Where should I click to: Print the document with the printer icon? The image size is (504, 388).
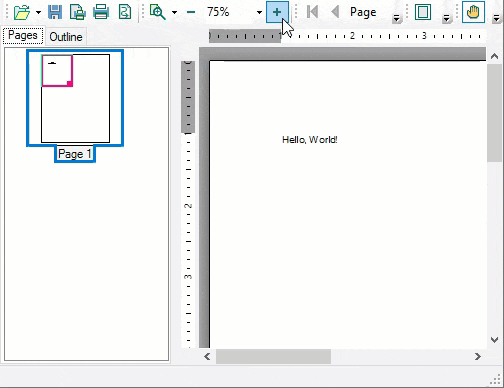pos(101,12)
